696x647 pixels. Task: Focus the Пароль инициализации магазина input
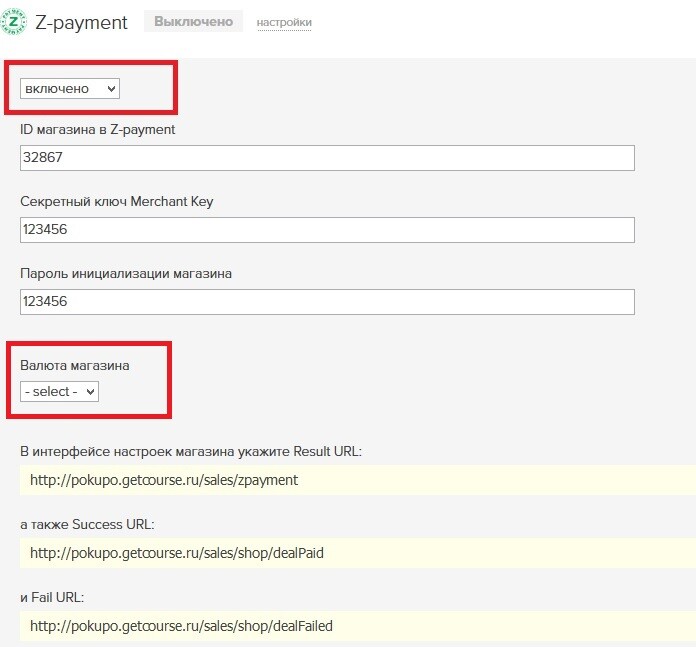[327, 302]
